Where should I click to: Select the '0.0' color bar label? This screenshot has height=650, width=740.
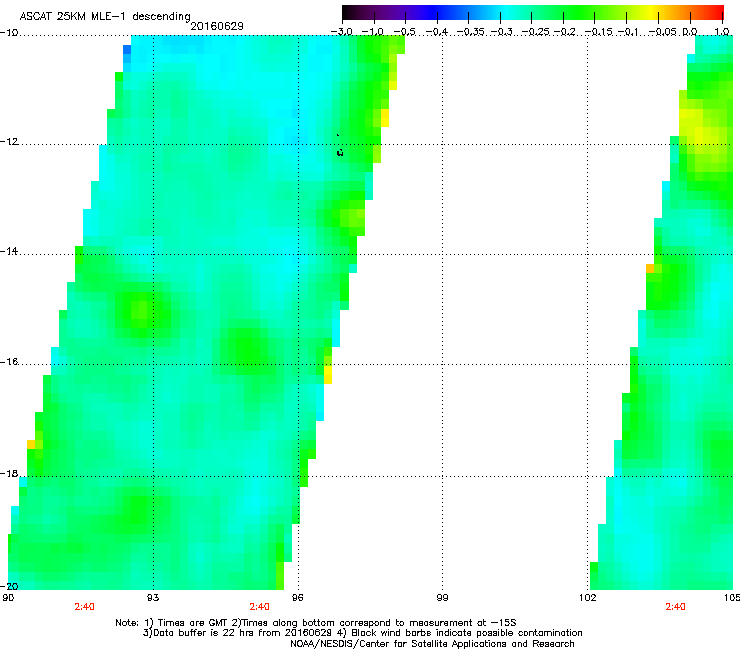(690, 32)
